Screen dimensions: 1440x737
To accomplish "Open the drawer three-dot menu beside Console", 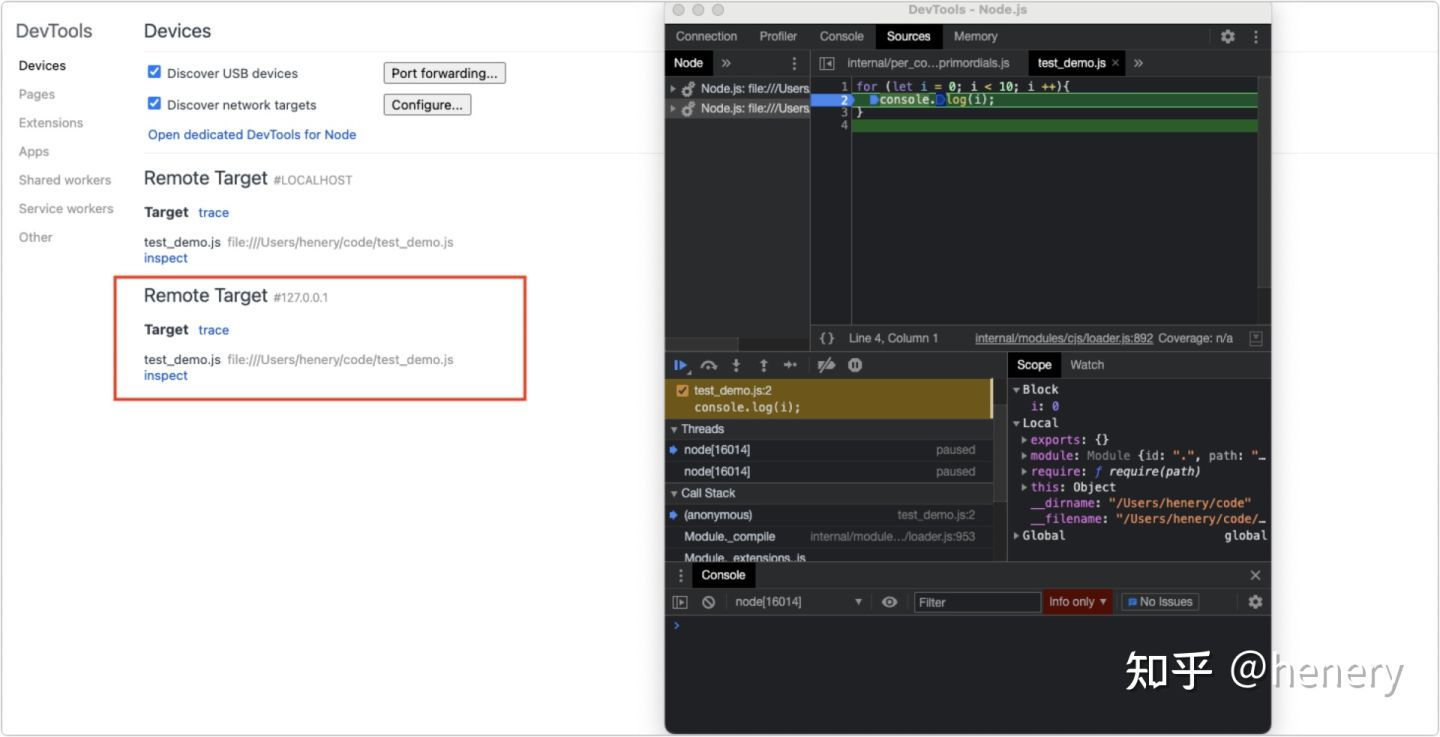I will click(x=681, y=575).
